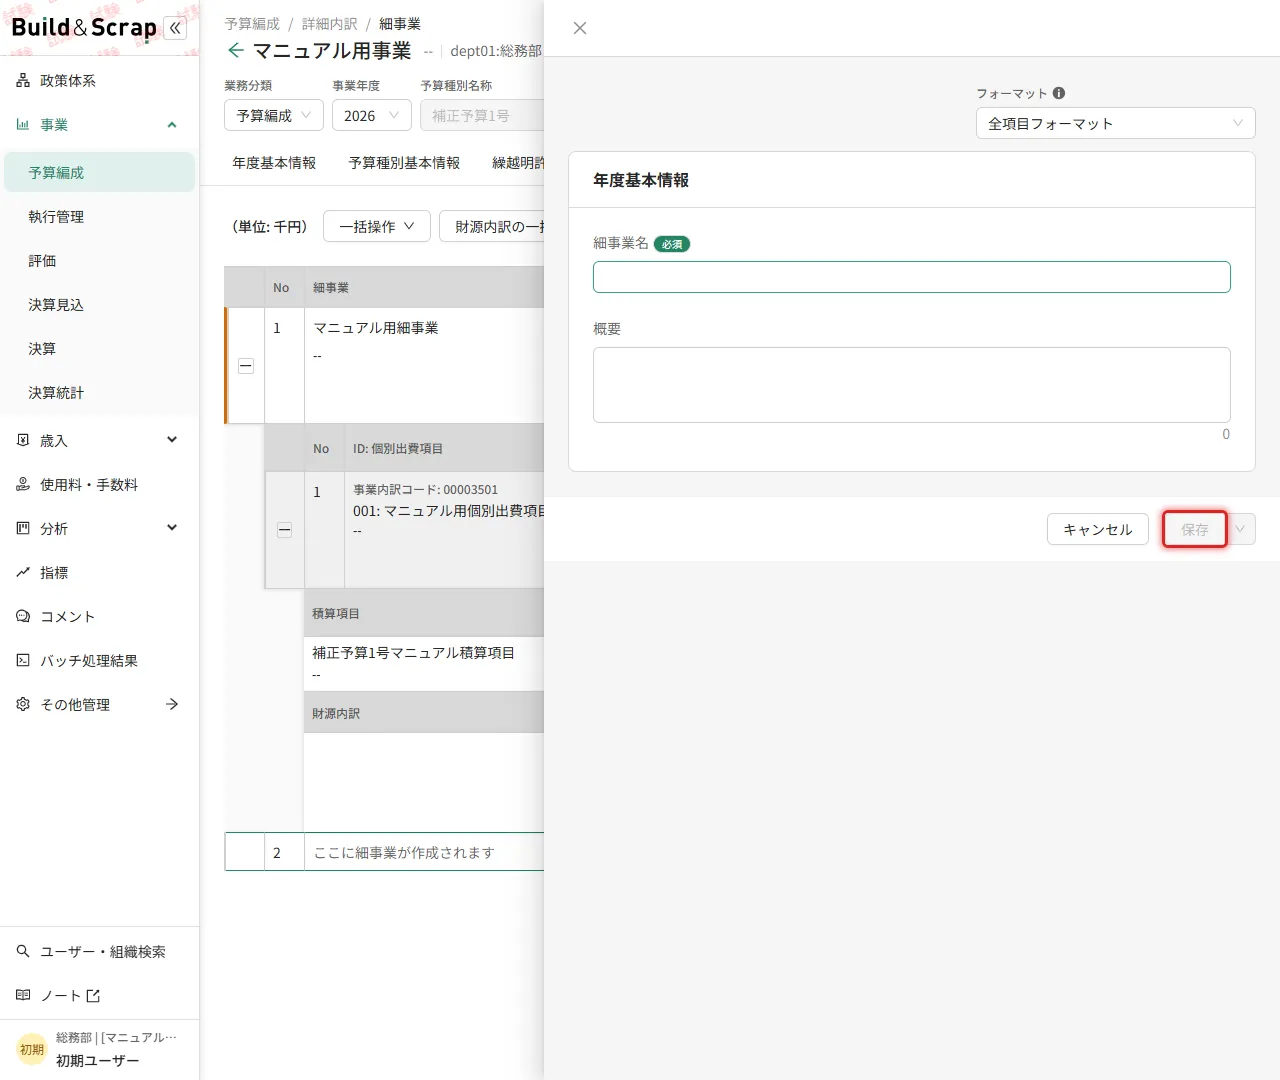The image size is (1280, 1080).
Task: Click 補正予算1号マニュアル積算項目 text
Action: (413, 652)
